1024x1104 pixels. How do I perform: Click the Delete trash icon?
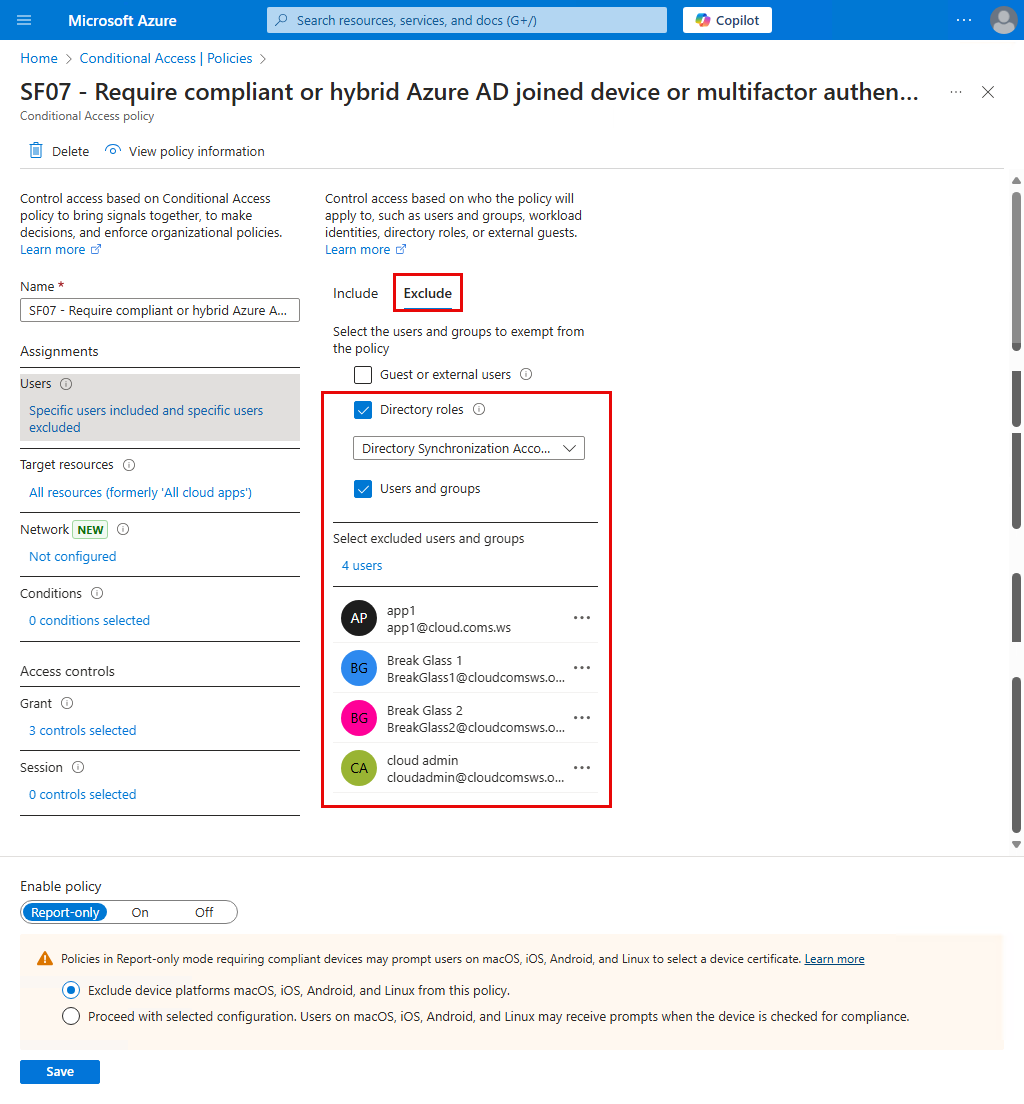pos(36,151)
